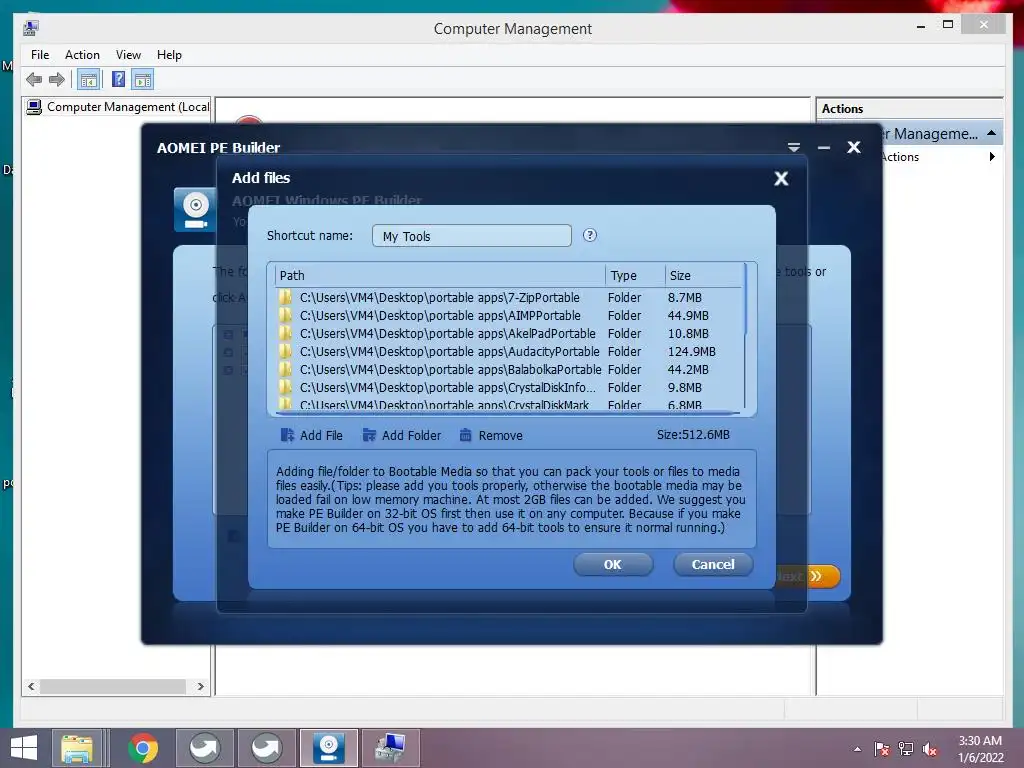
Task: Click the Action Center flag tray icon
Action: (882, 749)
